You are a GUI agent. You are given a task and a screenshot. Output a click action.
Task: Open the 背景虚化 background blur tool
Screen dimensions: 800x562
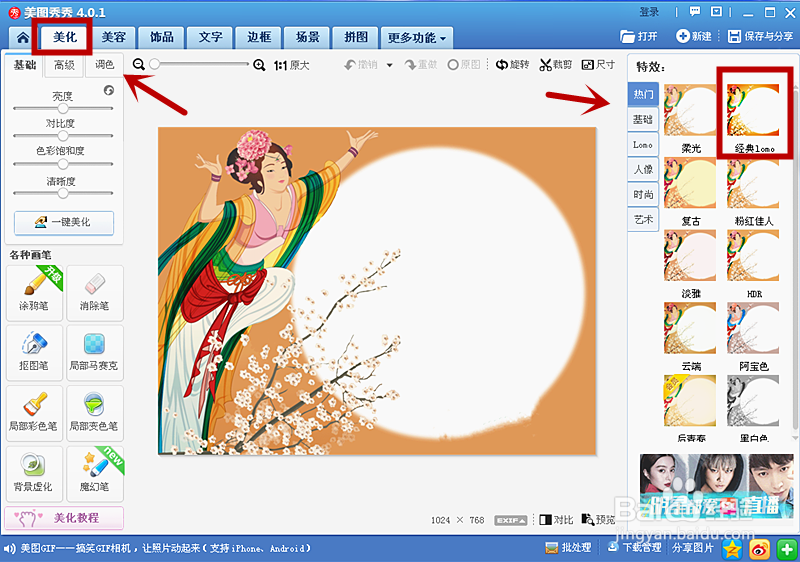(34, 474)
